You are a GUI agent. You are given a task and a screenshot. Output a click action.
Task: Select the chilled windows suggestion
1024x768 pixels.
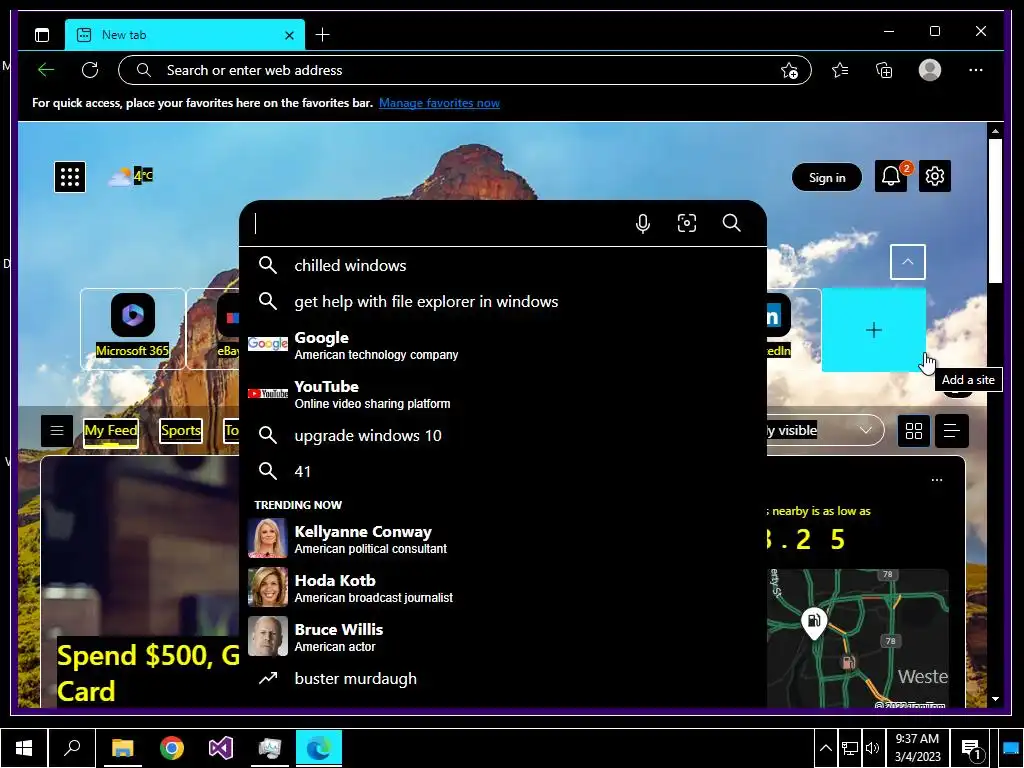[x=503, y=265]
